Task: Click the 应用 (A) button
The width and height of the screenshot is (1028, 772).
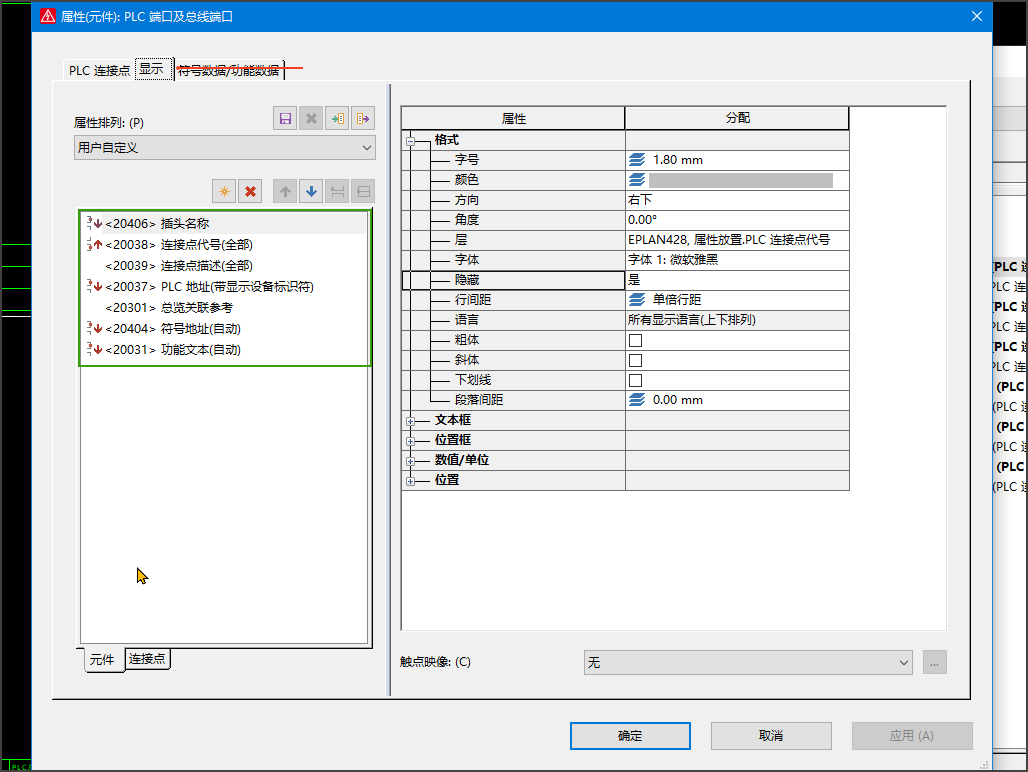Action: click(x=912, y=736)
